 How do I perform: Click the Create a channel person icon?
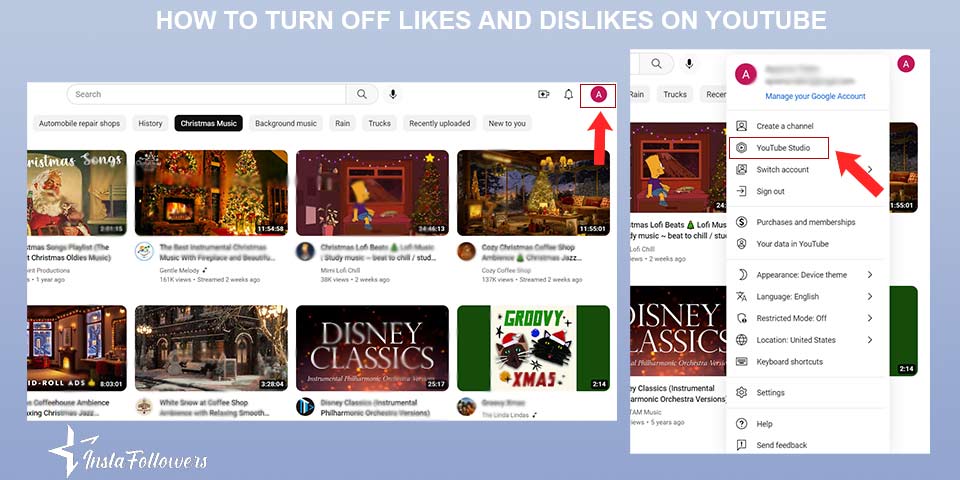coord(741,126)
